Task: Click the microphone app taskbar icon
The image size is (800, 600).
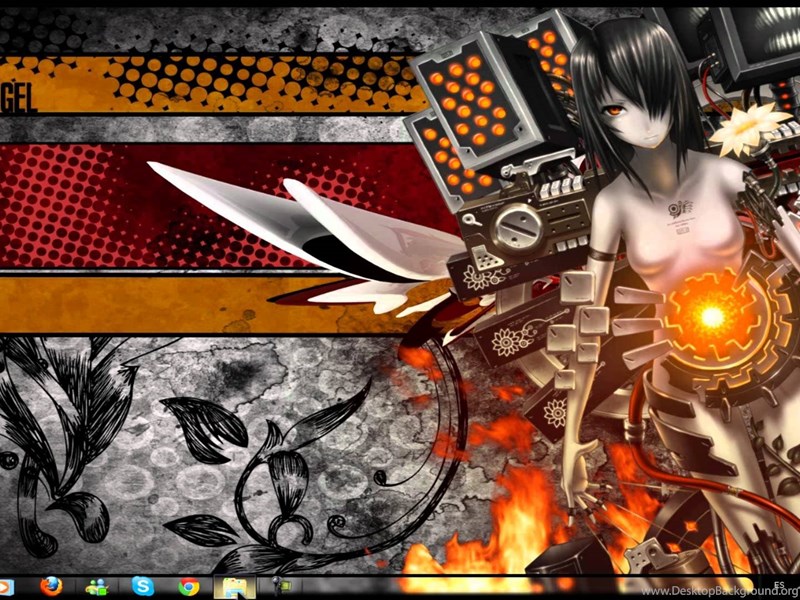Action: pos(281,587)
